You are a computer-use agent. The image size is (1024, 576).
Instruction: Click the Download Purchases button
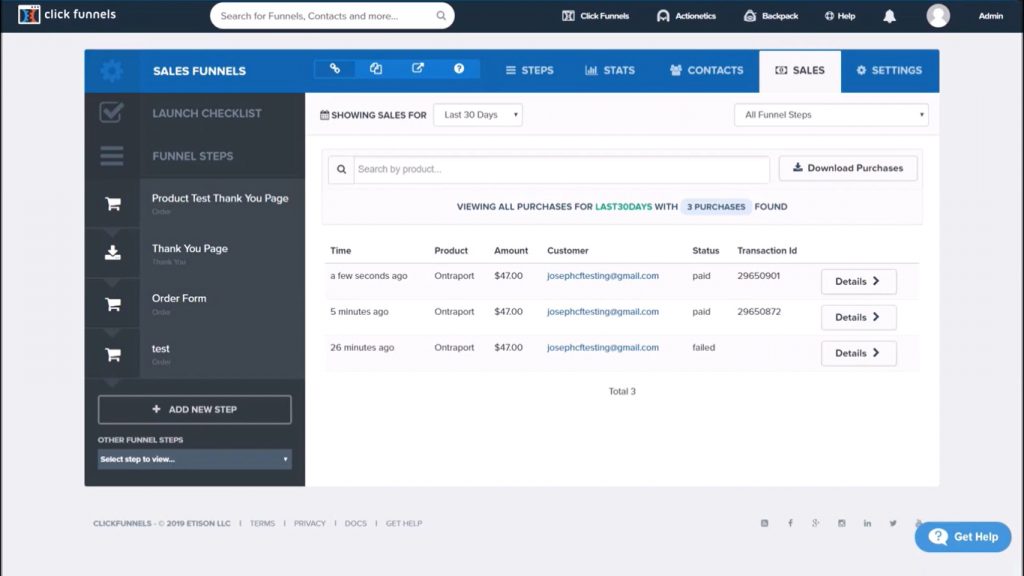[x=847, y=168]
